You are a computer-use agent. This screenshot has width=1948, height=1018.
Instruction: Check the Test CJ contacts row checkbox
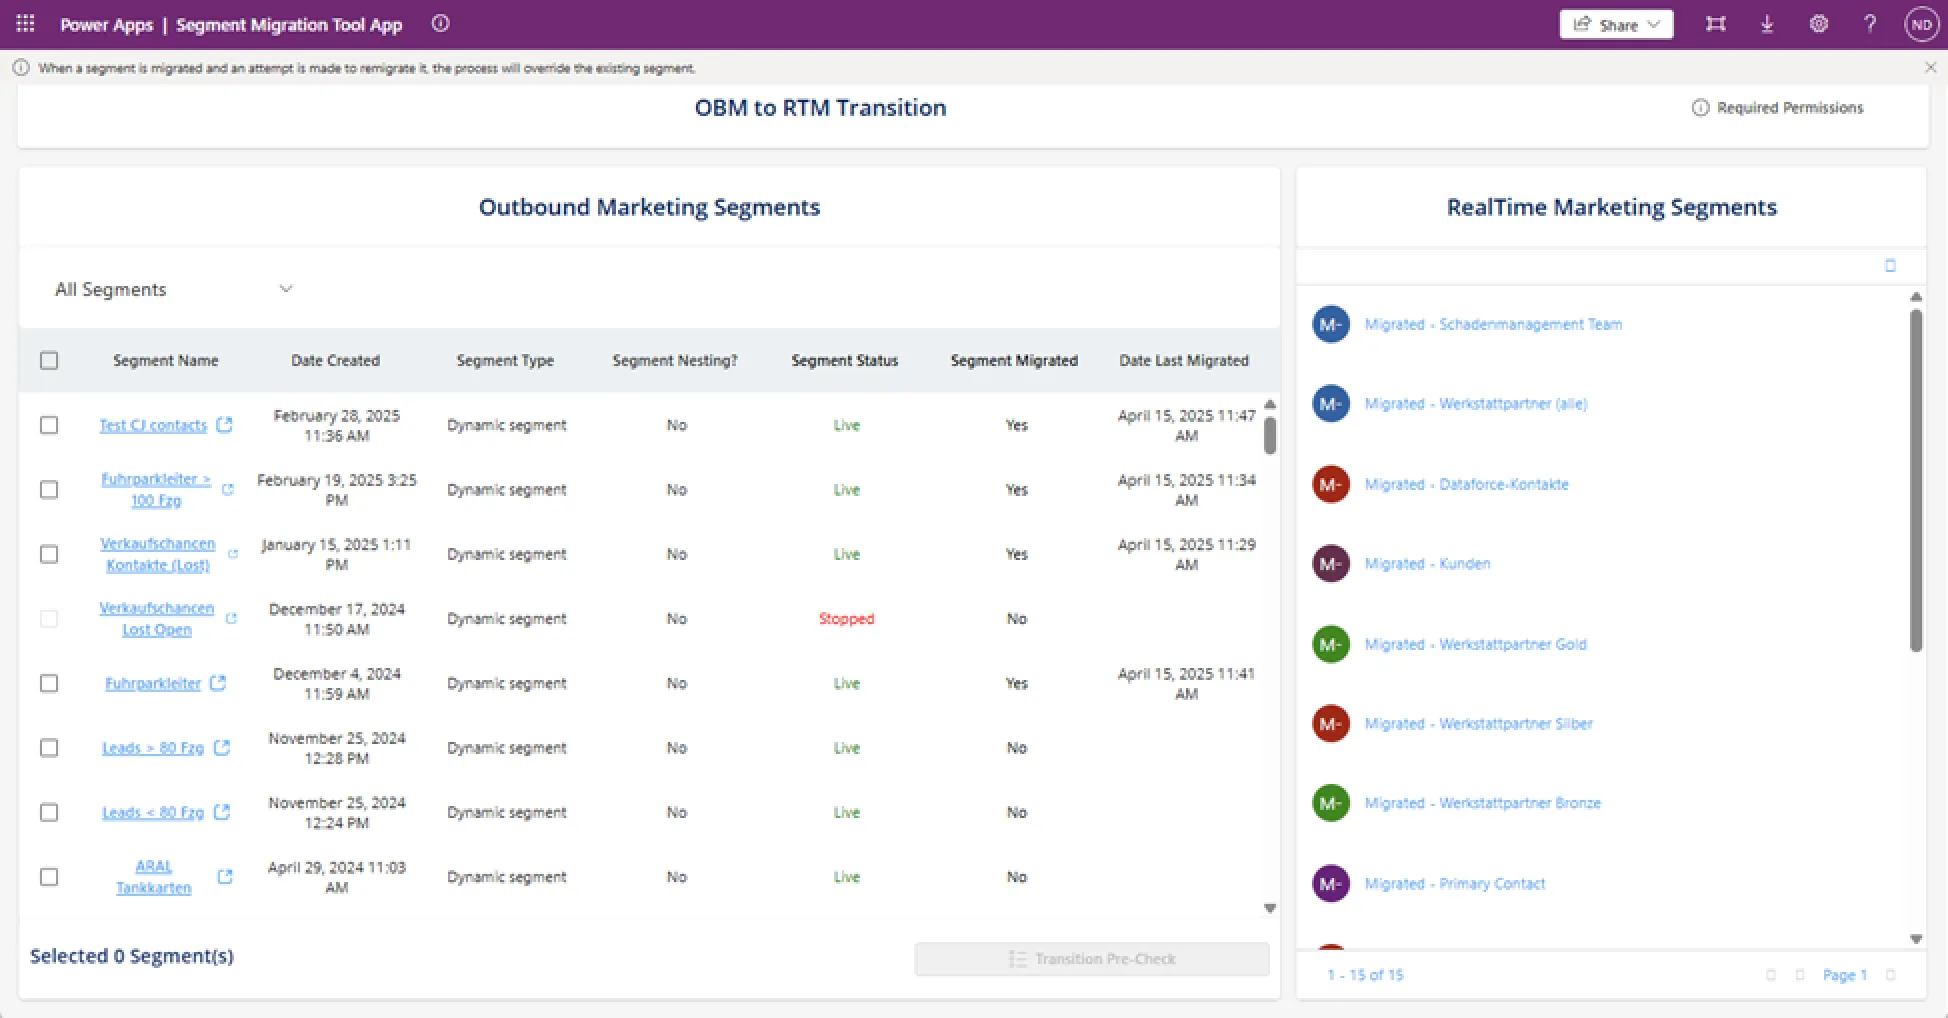click(x=49, y=425)
